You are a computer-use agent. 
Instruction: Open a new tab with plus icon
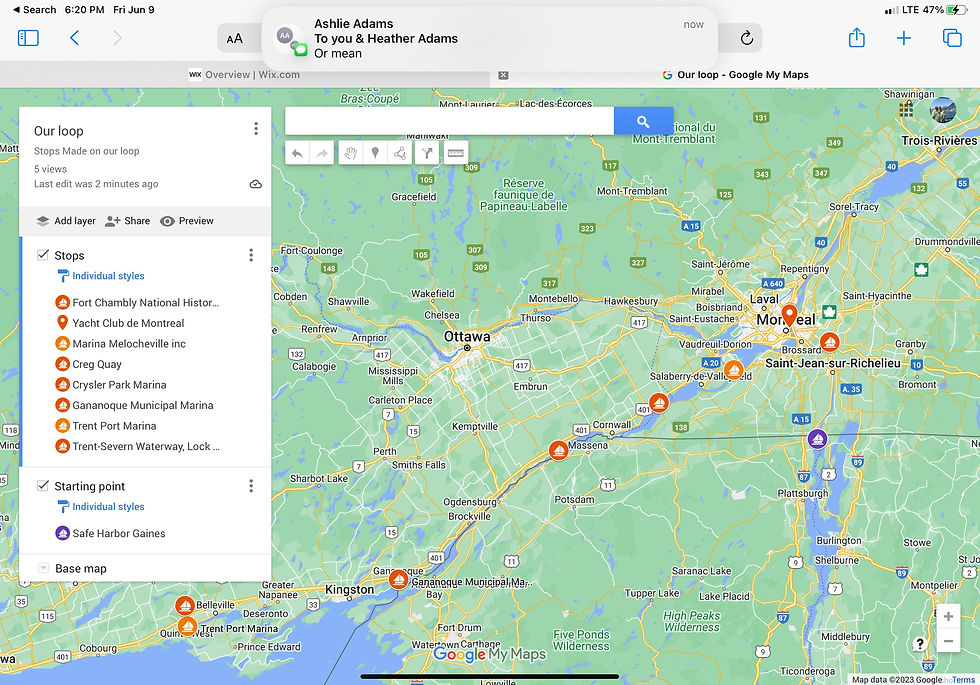tap(904, 38)
